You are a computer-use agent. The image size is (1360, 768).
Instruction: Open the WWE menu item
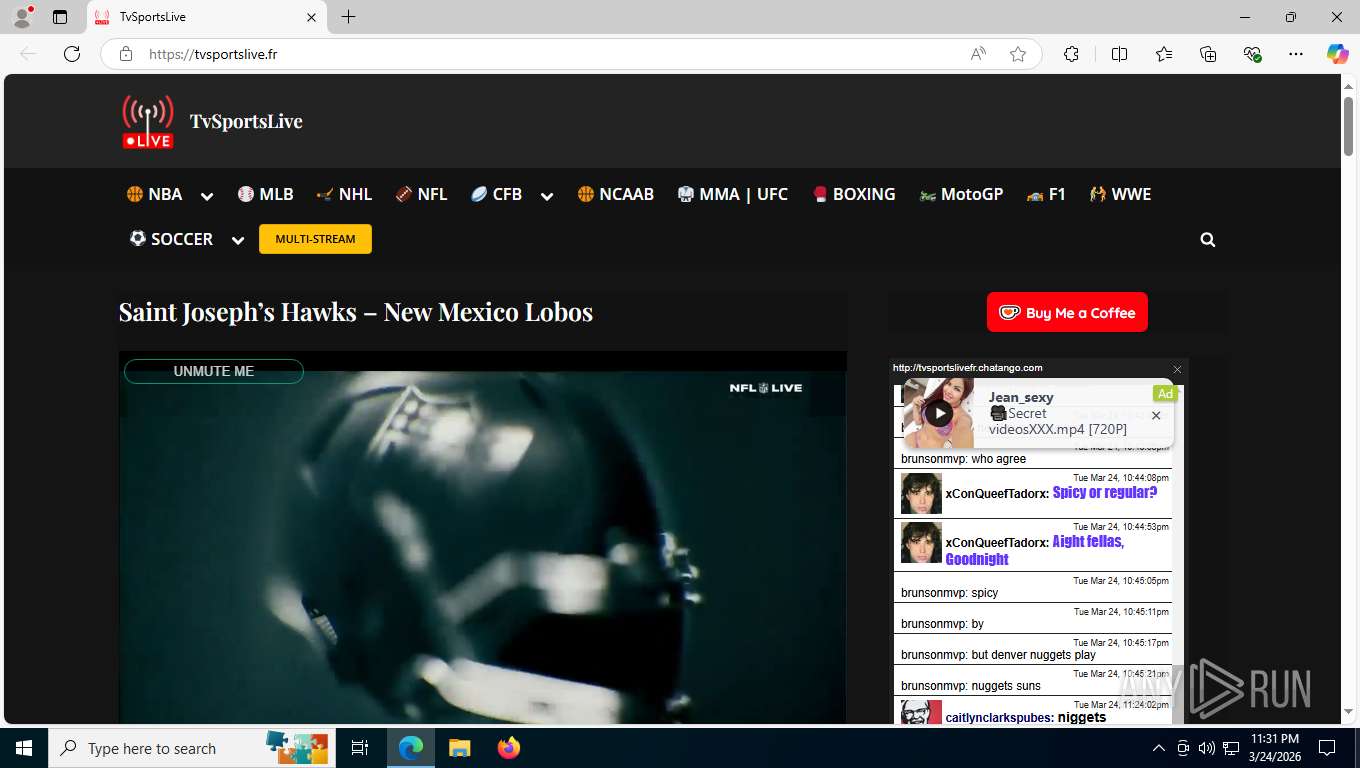(1121, 194)
